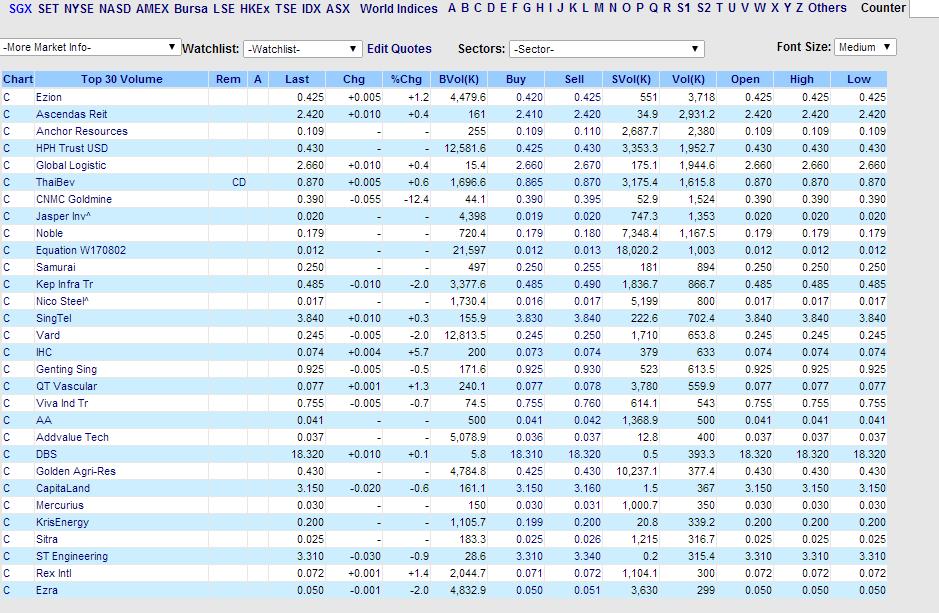Open the Ezion stock quote

click(49, 97)
